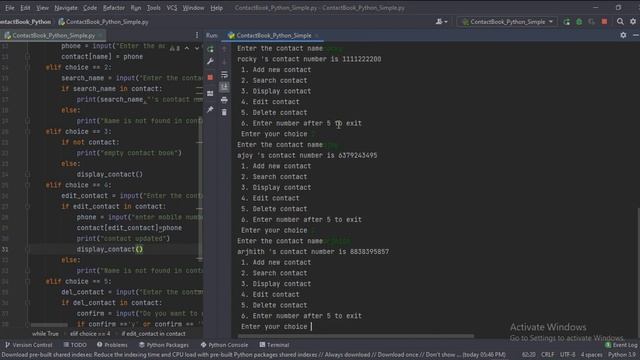Viewport: 640px width, 360px height.
Task: Click Python 3.9 interpreter in status bar
Action: pos(622,355)
